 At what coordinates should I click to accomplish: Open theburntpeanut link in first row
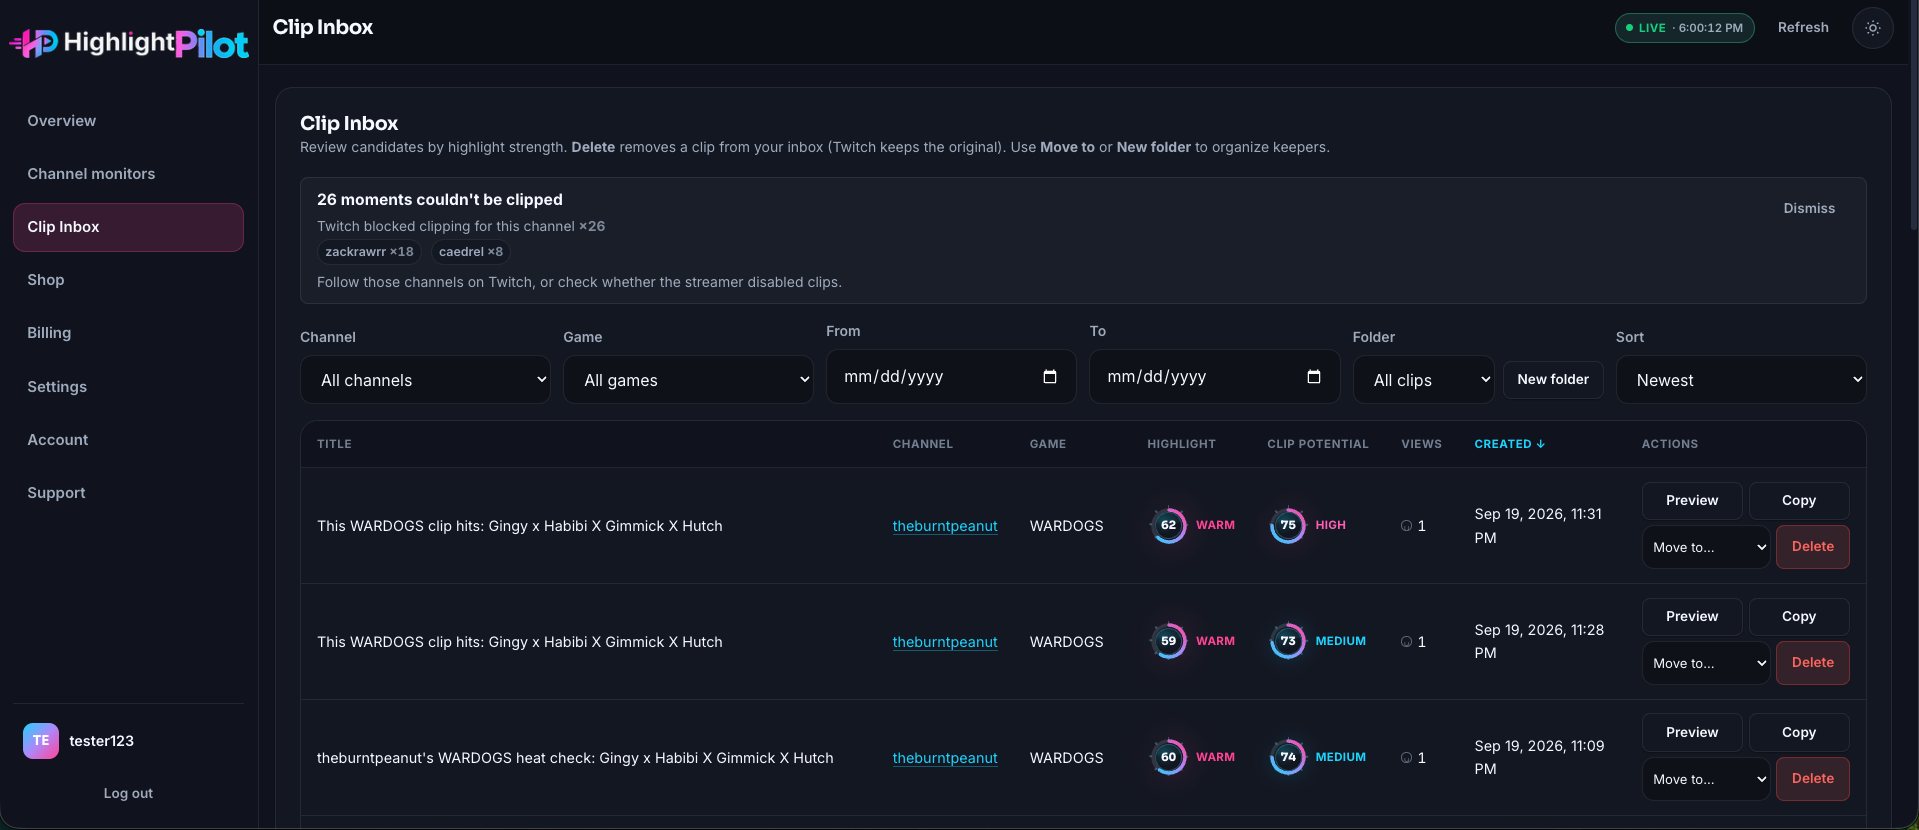[945, 526]
